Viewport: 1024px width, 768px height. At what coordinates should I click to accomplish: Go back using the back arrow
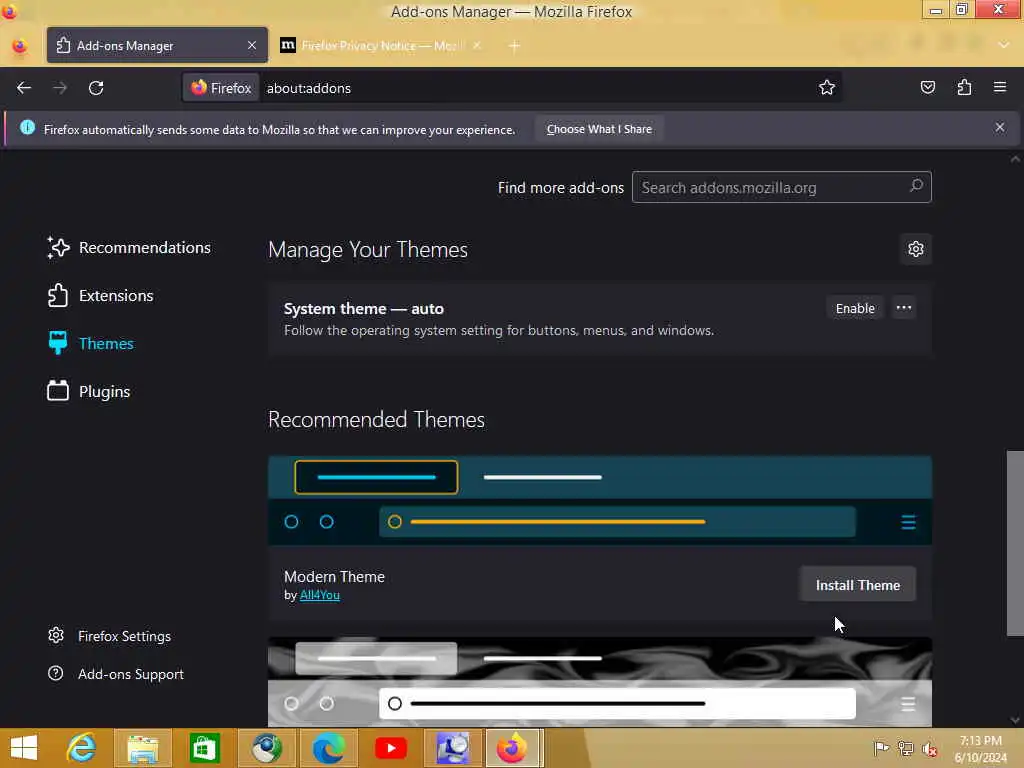(x=24, y=88)
